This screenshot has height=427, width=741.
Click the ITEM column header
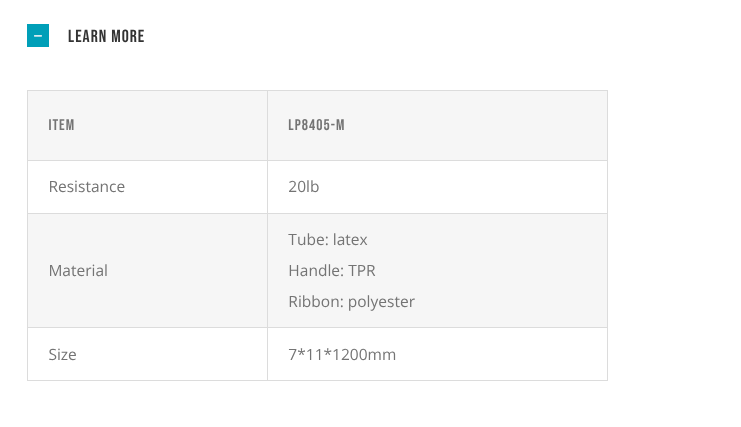(62, 126)
